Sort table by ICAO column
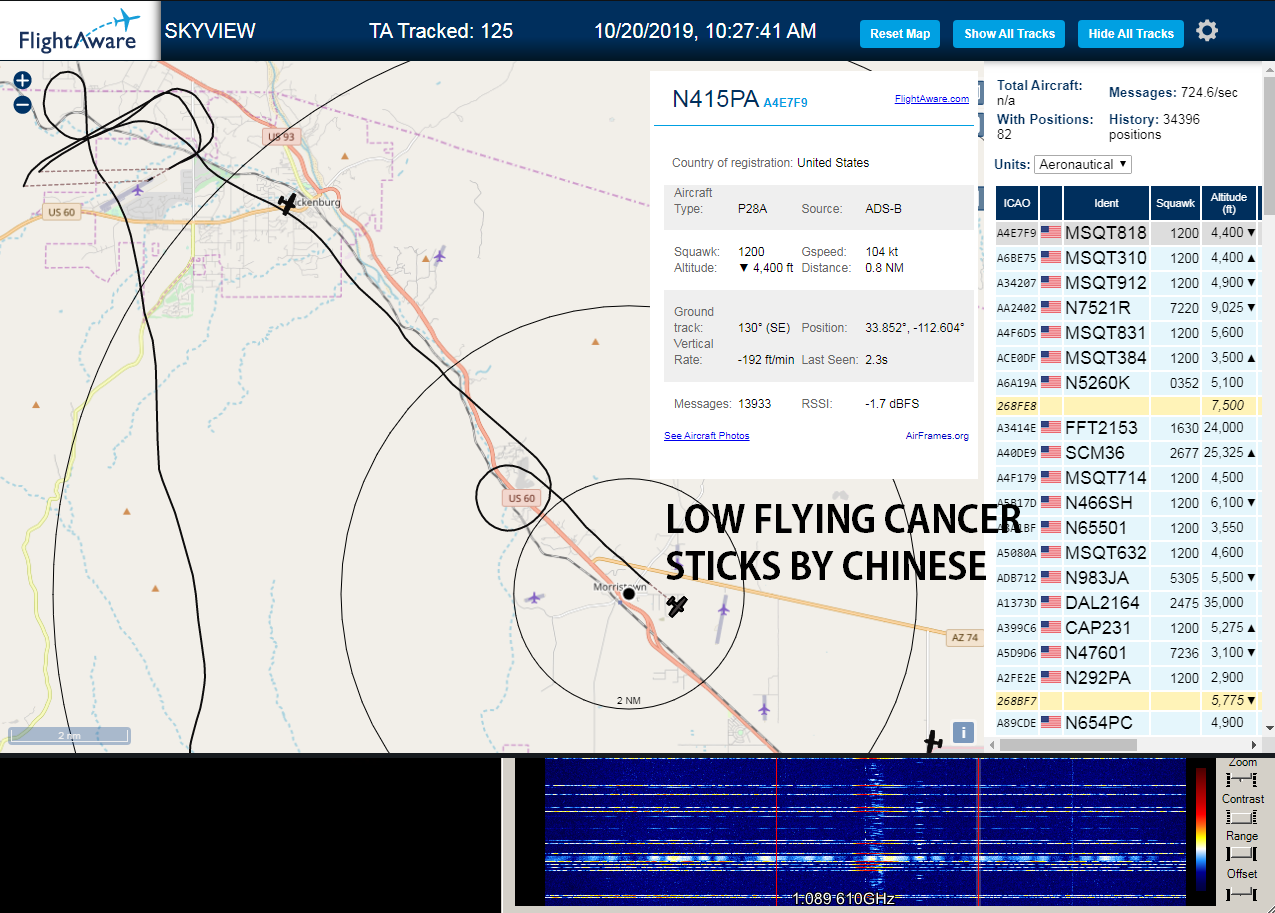Image resolution: width=1275 pixels, height=913 pixels. point(1017,203)
